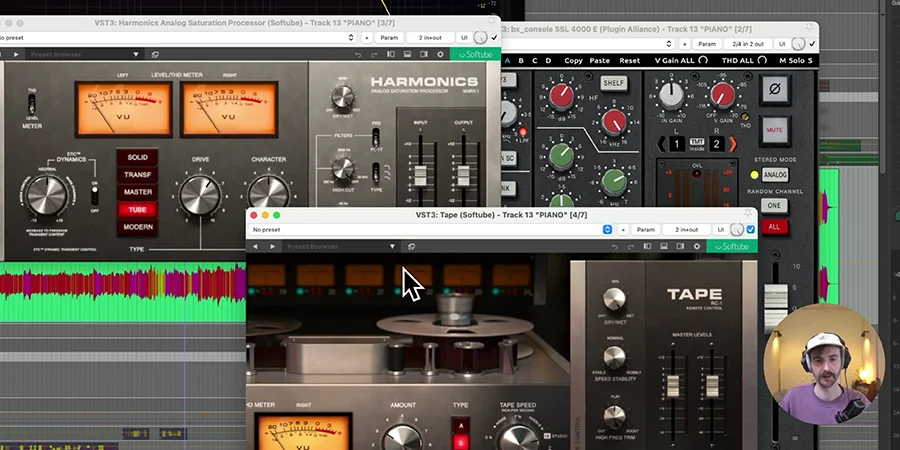The width and height of the screenshot is (900, 450).
Task: Select MODERN saturation type in Harmonics
Action: click(x=137, y=227)
